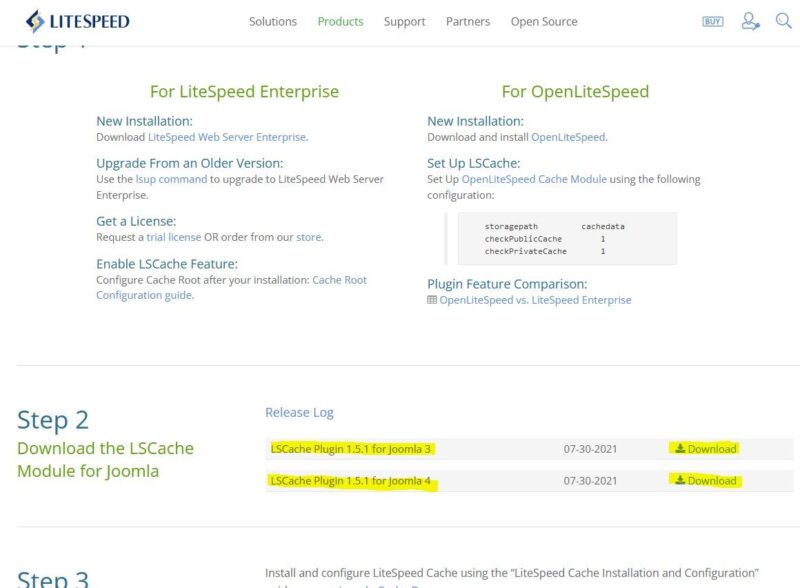This screenshot has height=588, width=800.
Task: Click LSCache Plugin 1.5.1 for Joomla 4
Action: pyautogui.click(x=351, y=481)
